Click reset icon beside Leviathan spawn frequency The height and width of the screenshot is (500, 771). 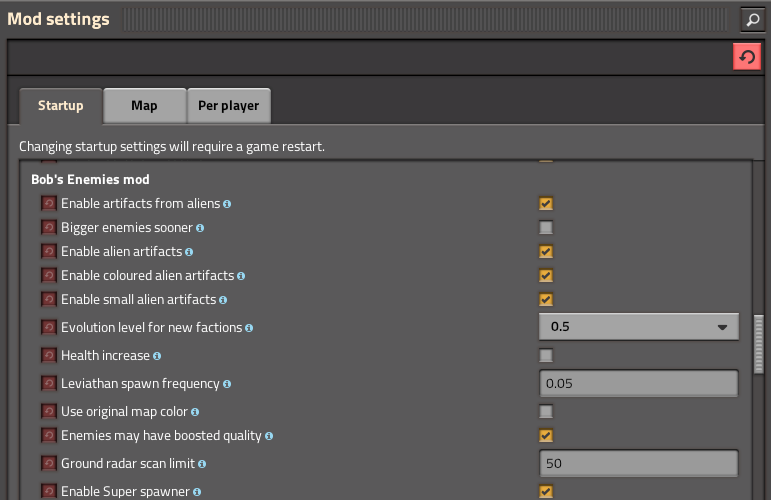click(x=48, y=383)
